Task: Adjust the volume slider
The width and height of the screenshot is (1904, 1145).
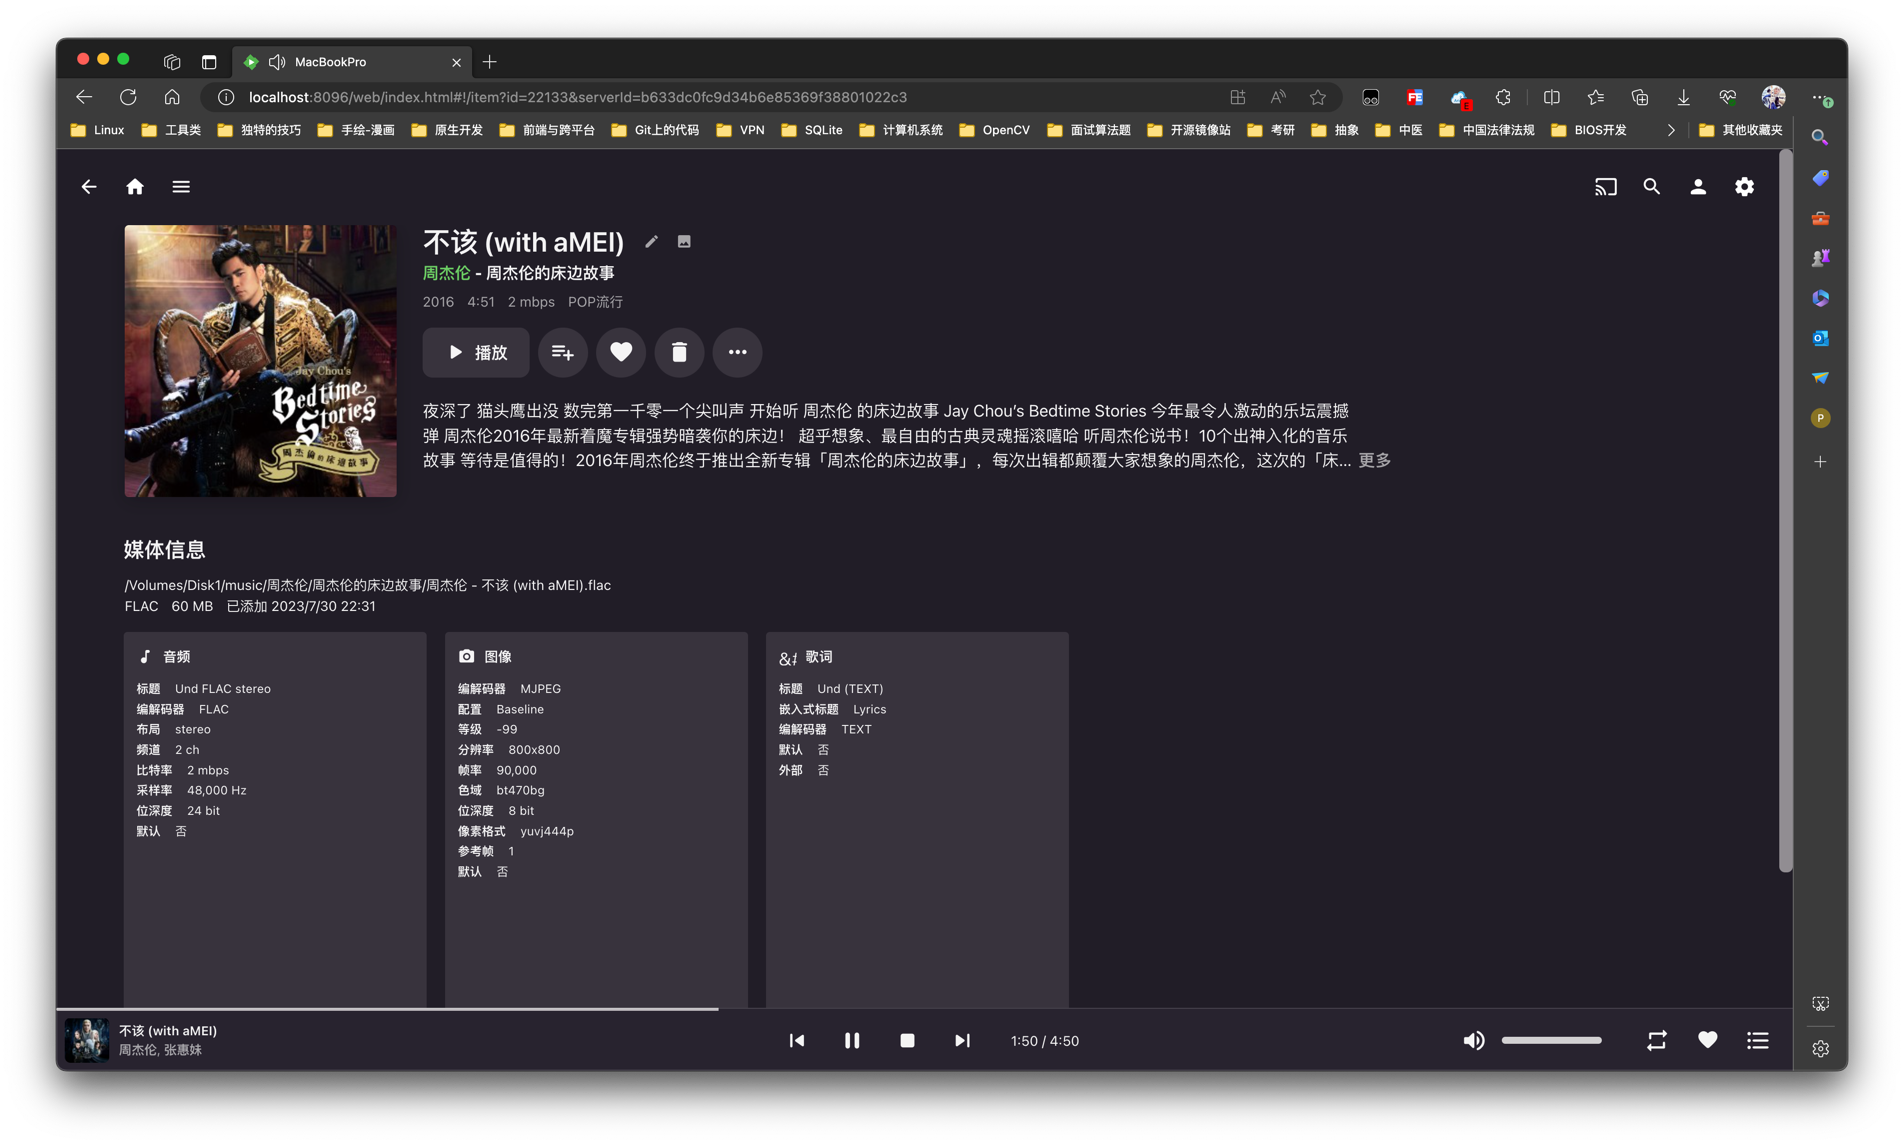Action: point(1551,1041)
